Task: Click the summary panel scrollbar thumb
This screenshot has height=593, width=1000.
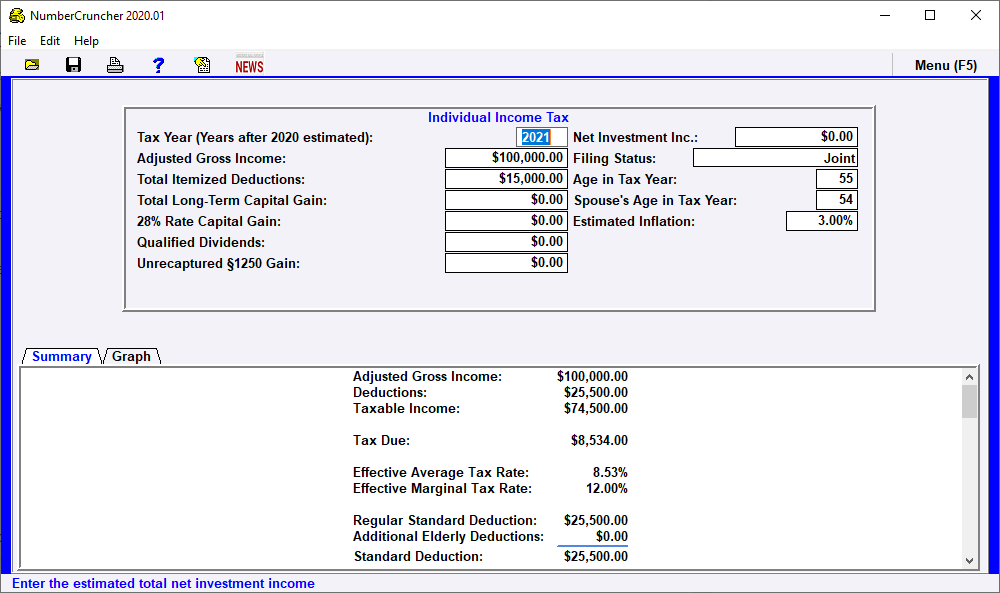Action: [969, 402]
